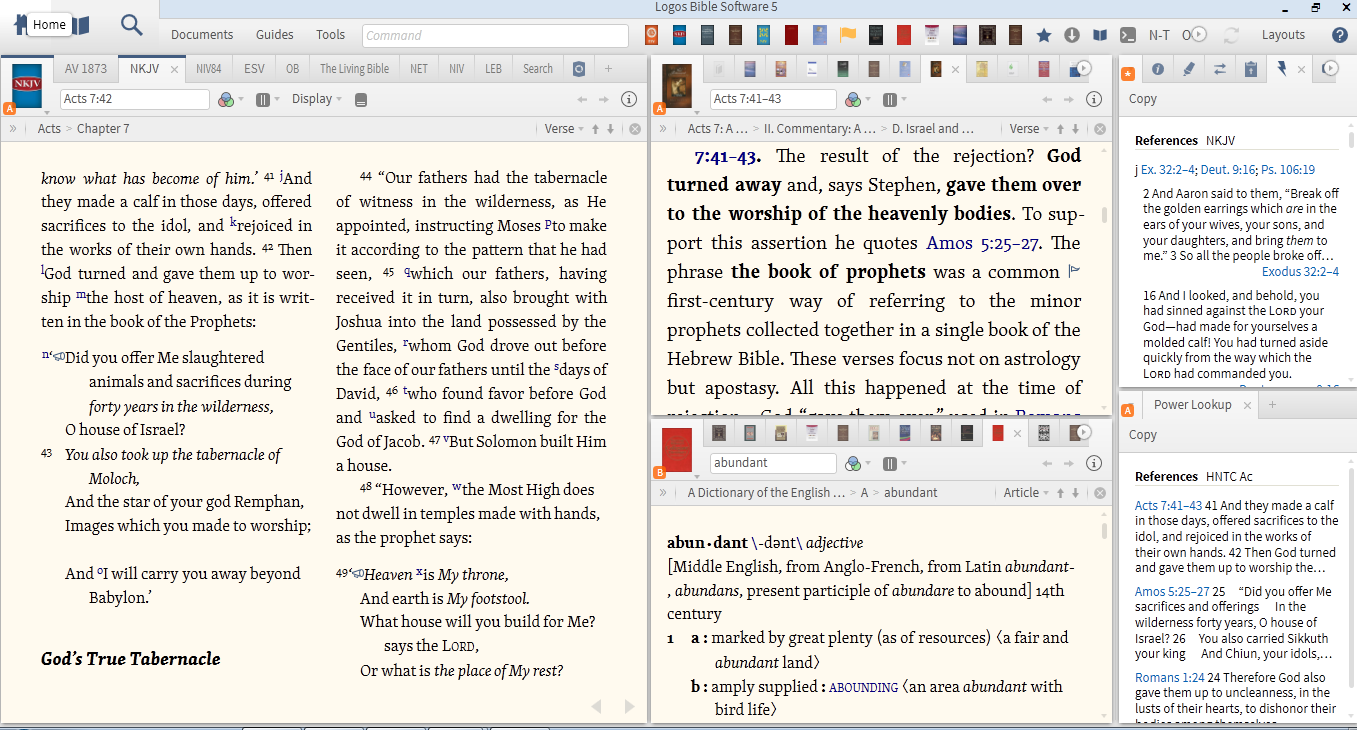Add a new tab with the plus button
This screenshot has height=730, width=1357.
(x=608, y=69)
